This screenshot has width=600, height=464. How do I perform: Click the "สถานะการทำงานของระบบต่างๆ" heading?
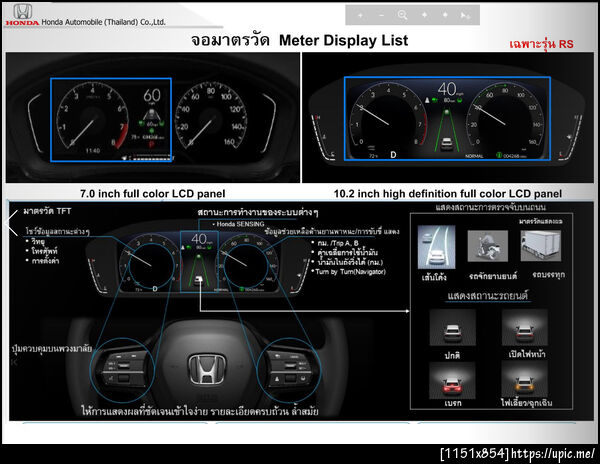click(x=258, y=212)
